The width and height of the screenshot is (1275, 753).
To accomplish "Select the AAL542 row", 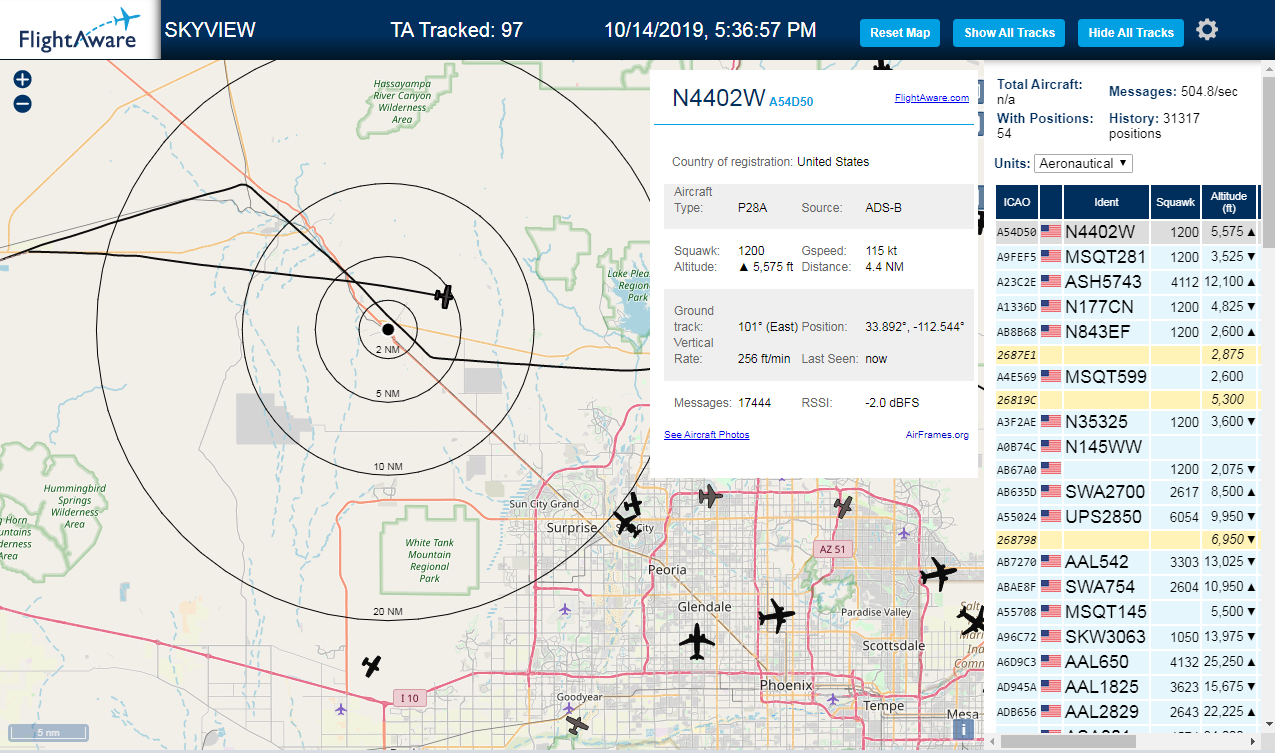I will point(1127,562).
